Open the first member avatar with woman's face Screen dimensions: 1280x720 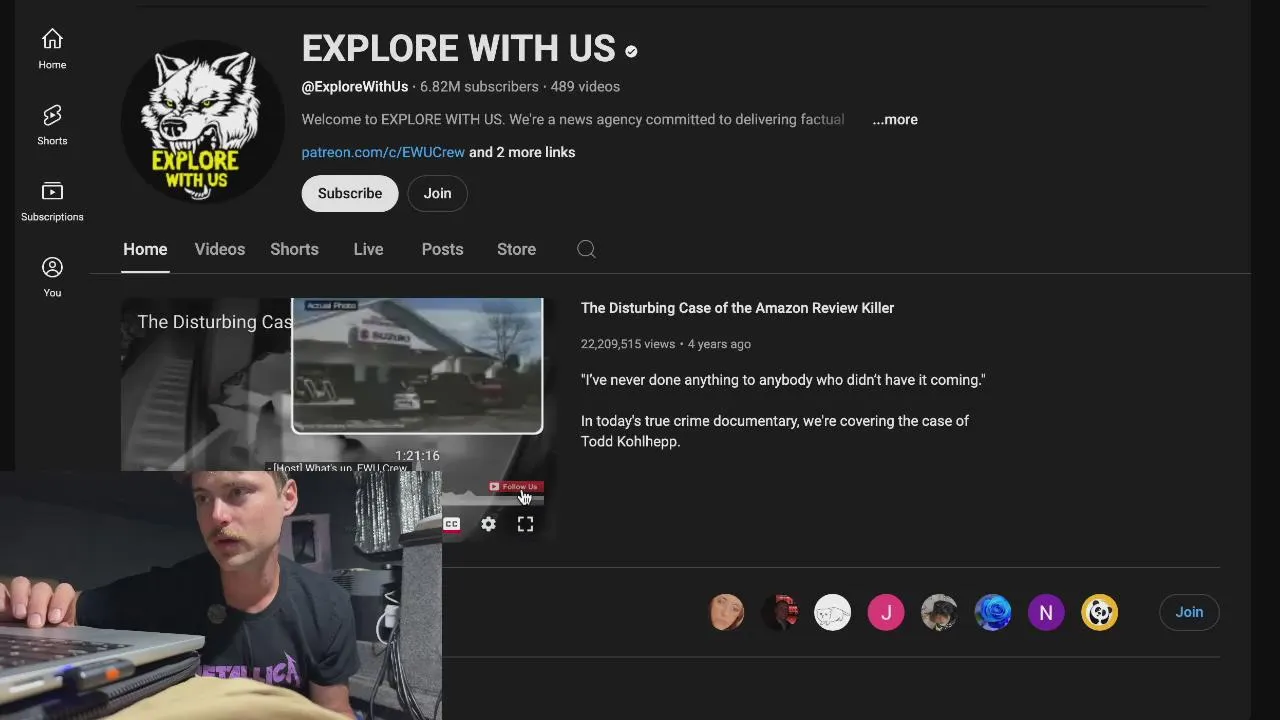point(726,612)
